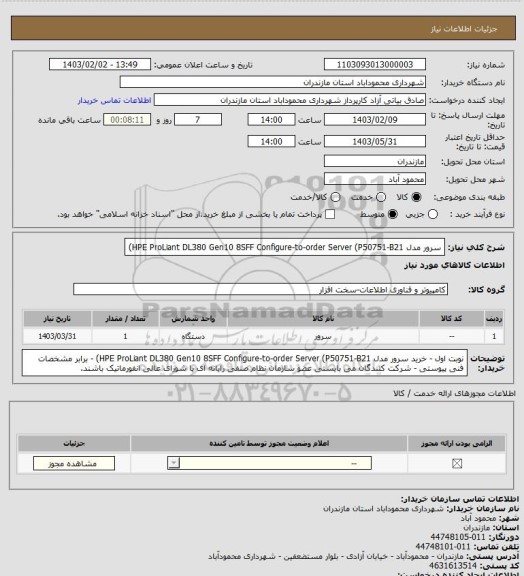Viewport: 524px width, 576px height.
Task: Click the request creator name field
Action: pyautogui.click(x=290, y=100)
